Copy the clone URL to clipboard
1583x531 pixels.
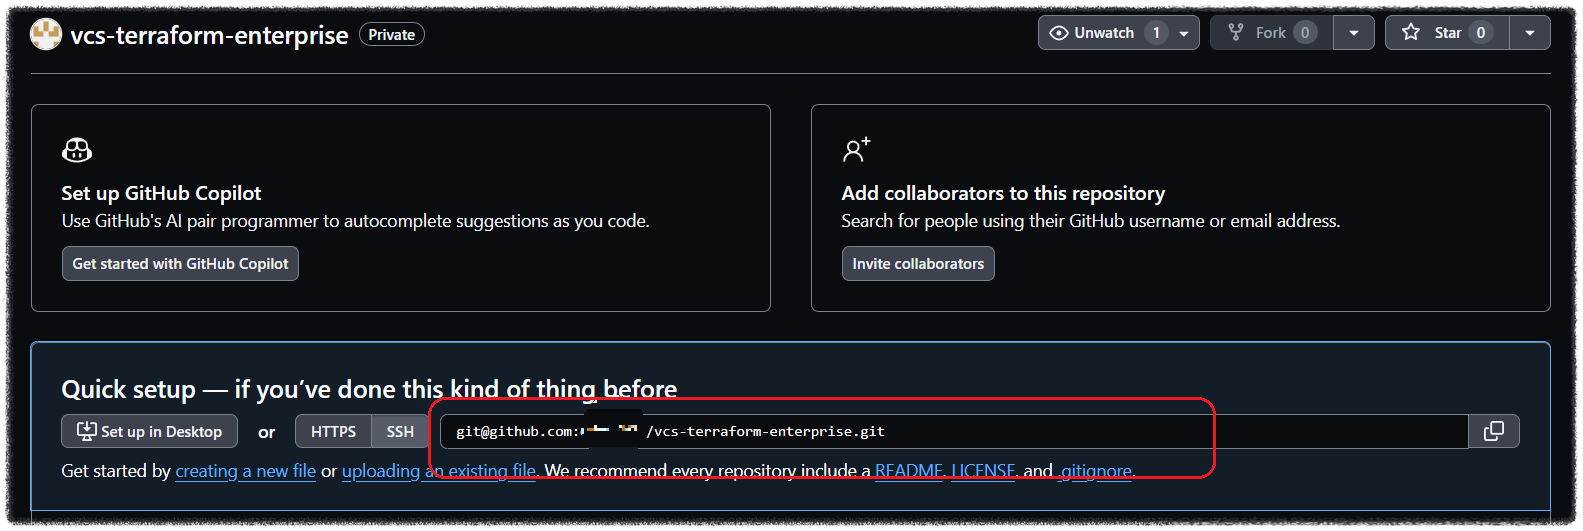point(1494,431)
